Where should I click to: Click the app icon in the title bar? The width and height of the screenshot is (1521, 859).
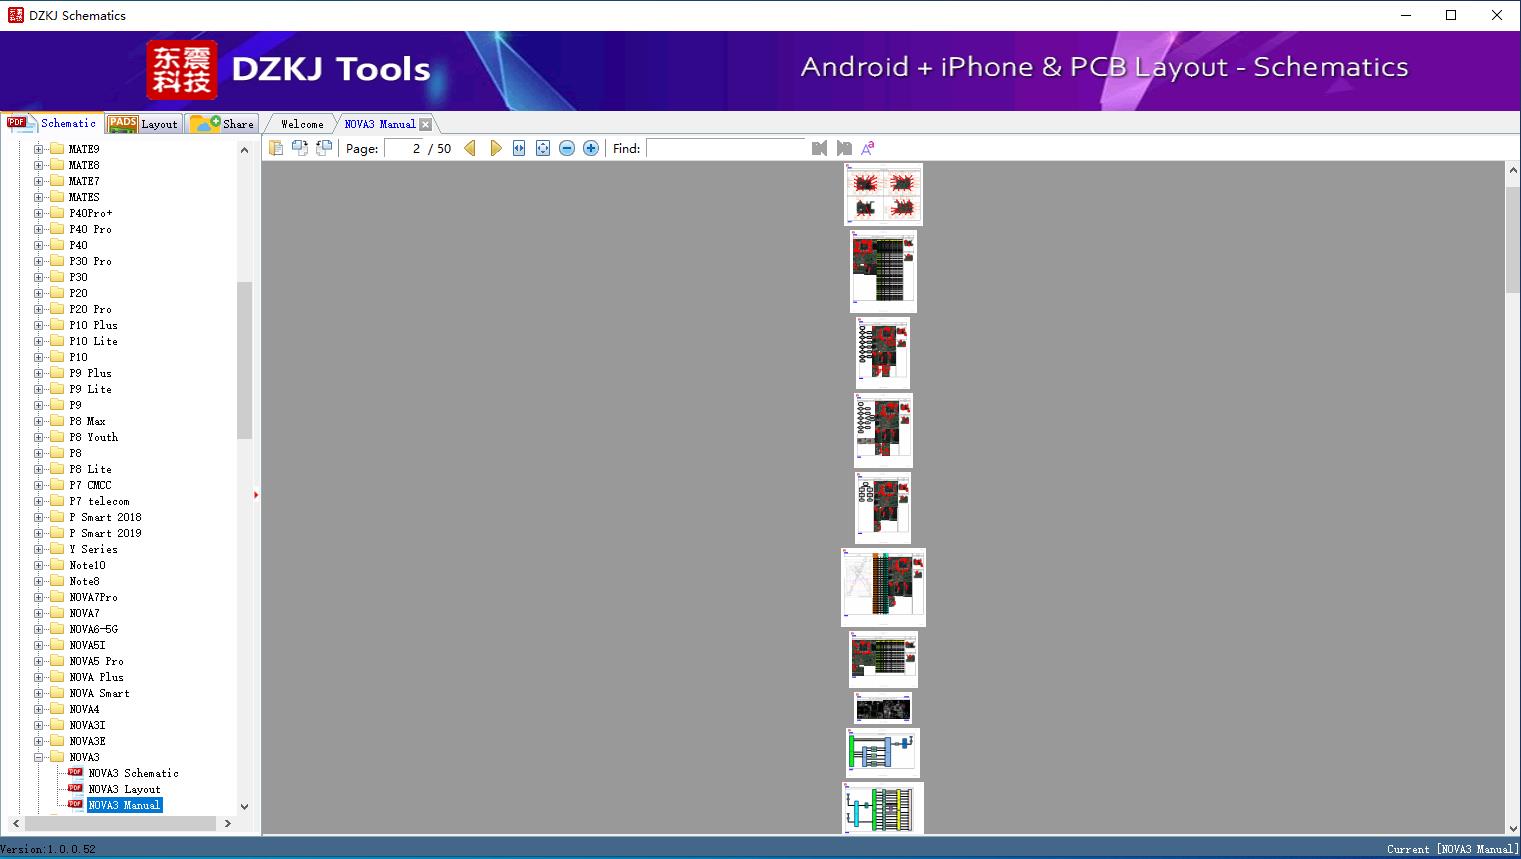(x=15, y=15)
